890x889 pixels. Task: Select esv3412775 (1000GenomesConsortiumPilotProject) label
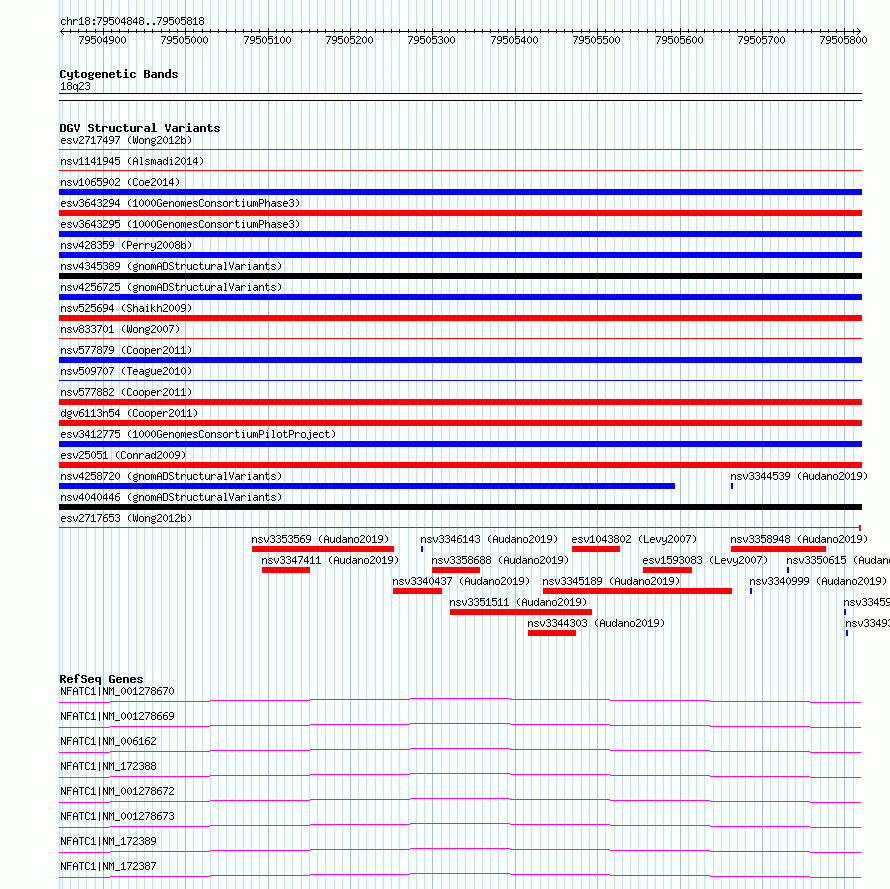coord(198,434)
